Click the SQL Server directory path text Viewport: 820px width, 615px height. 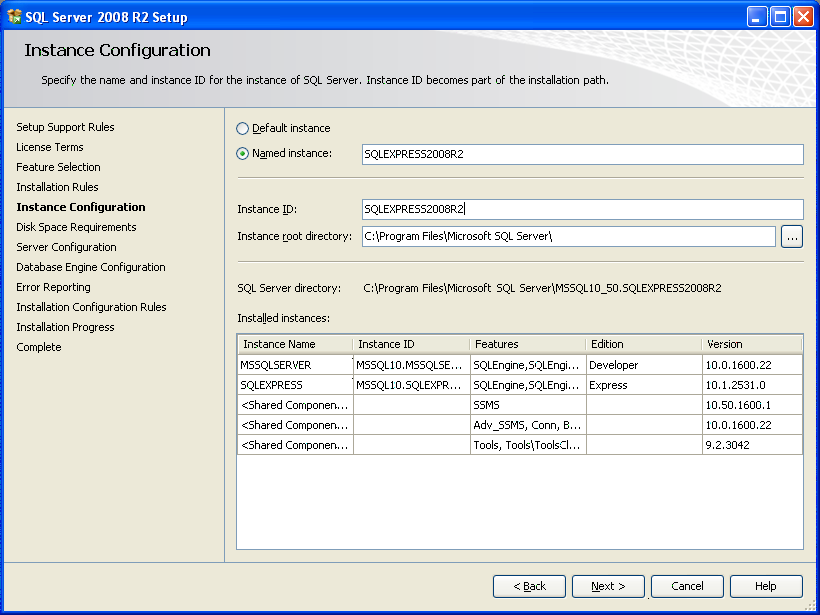coord(542,288)
